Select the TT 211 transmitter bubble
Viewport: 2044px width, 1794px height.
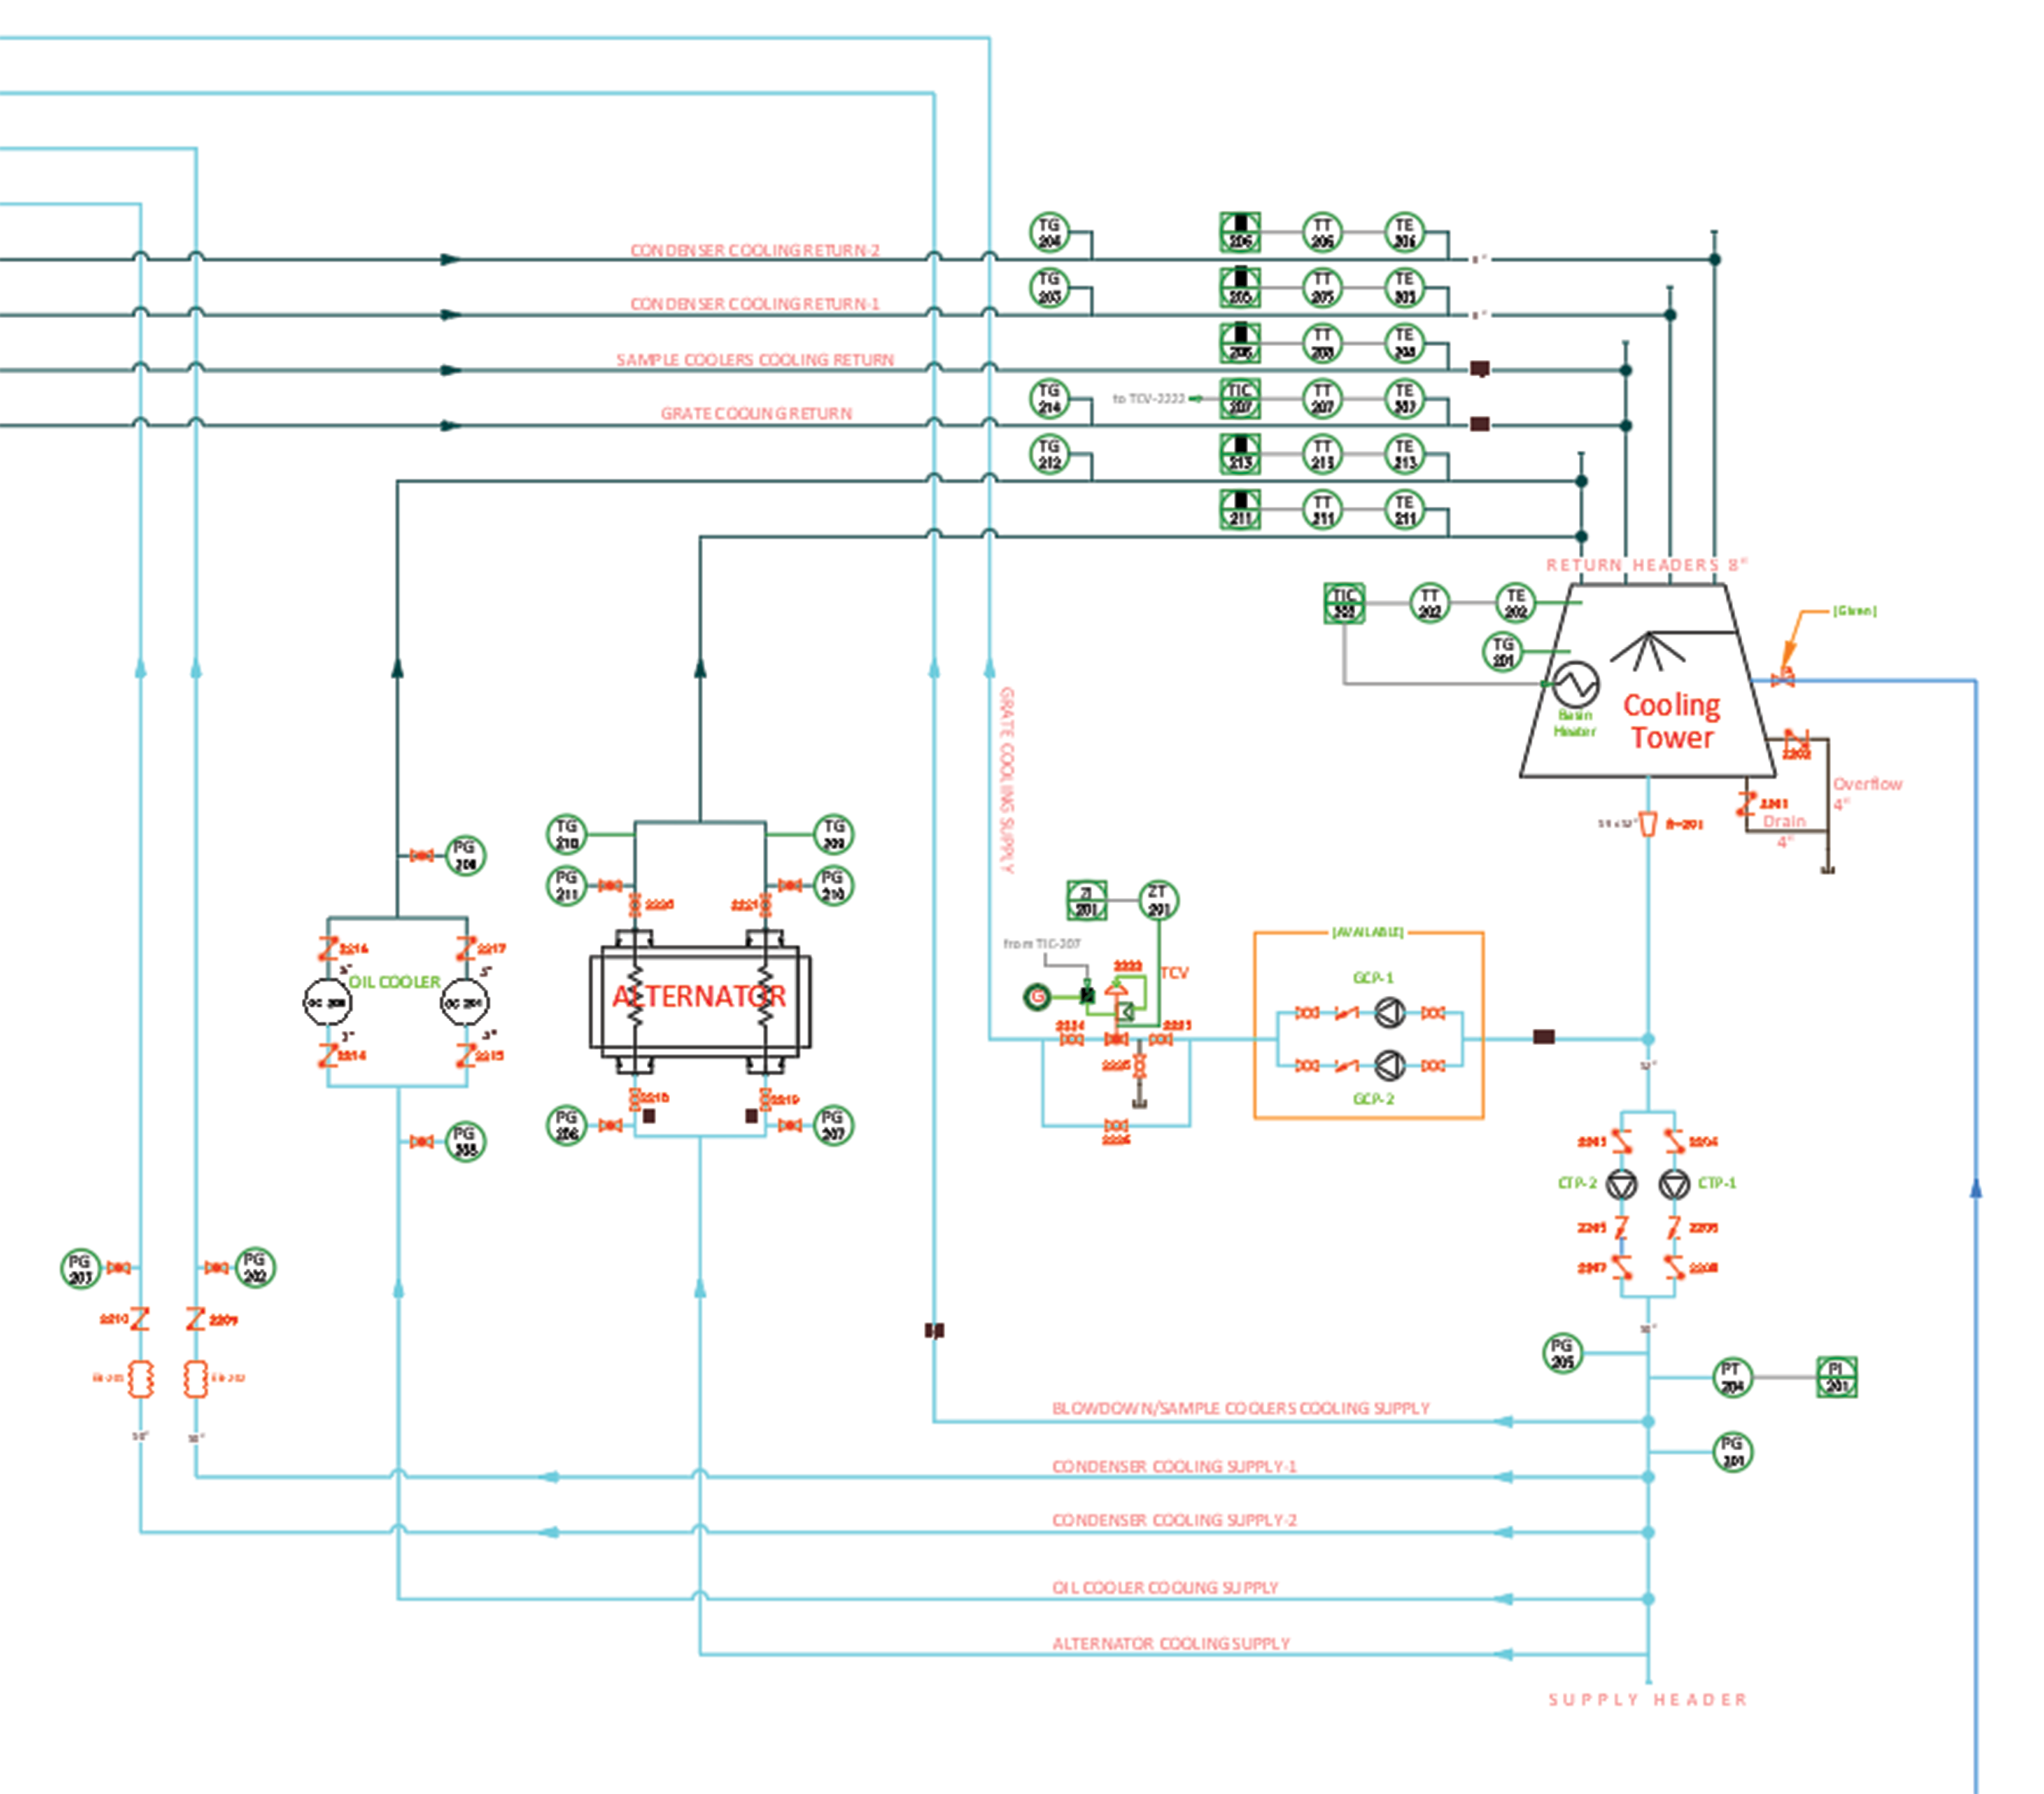click(x=1322, y=509)
